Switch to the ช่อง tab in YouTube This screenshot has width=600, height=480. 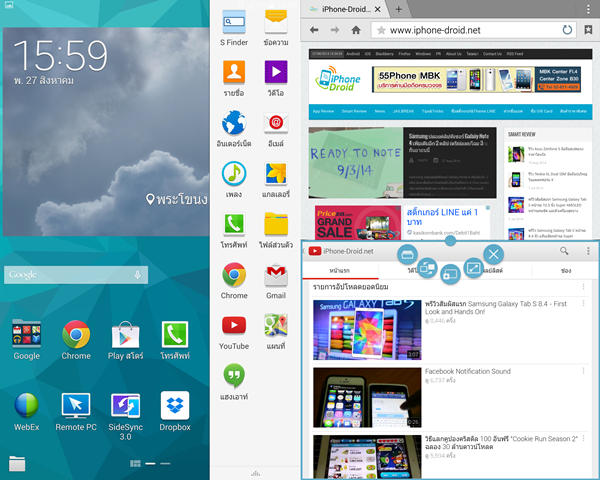tap(566, 270)
